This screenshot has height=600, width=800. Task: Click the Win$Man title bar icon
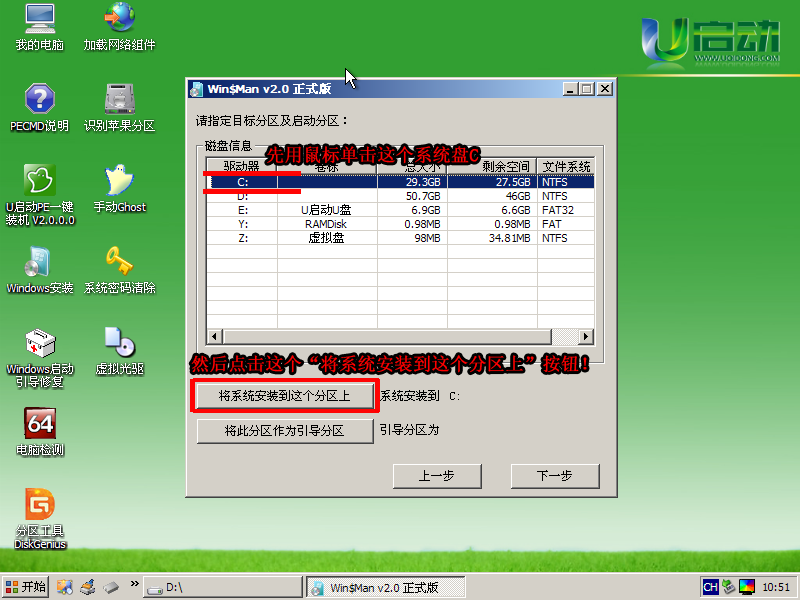click(x=196, y=90)
